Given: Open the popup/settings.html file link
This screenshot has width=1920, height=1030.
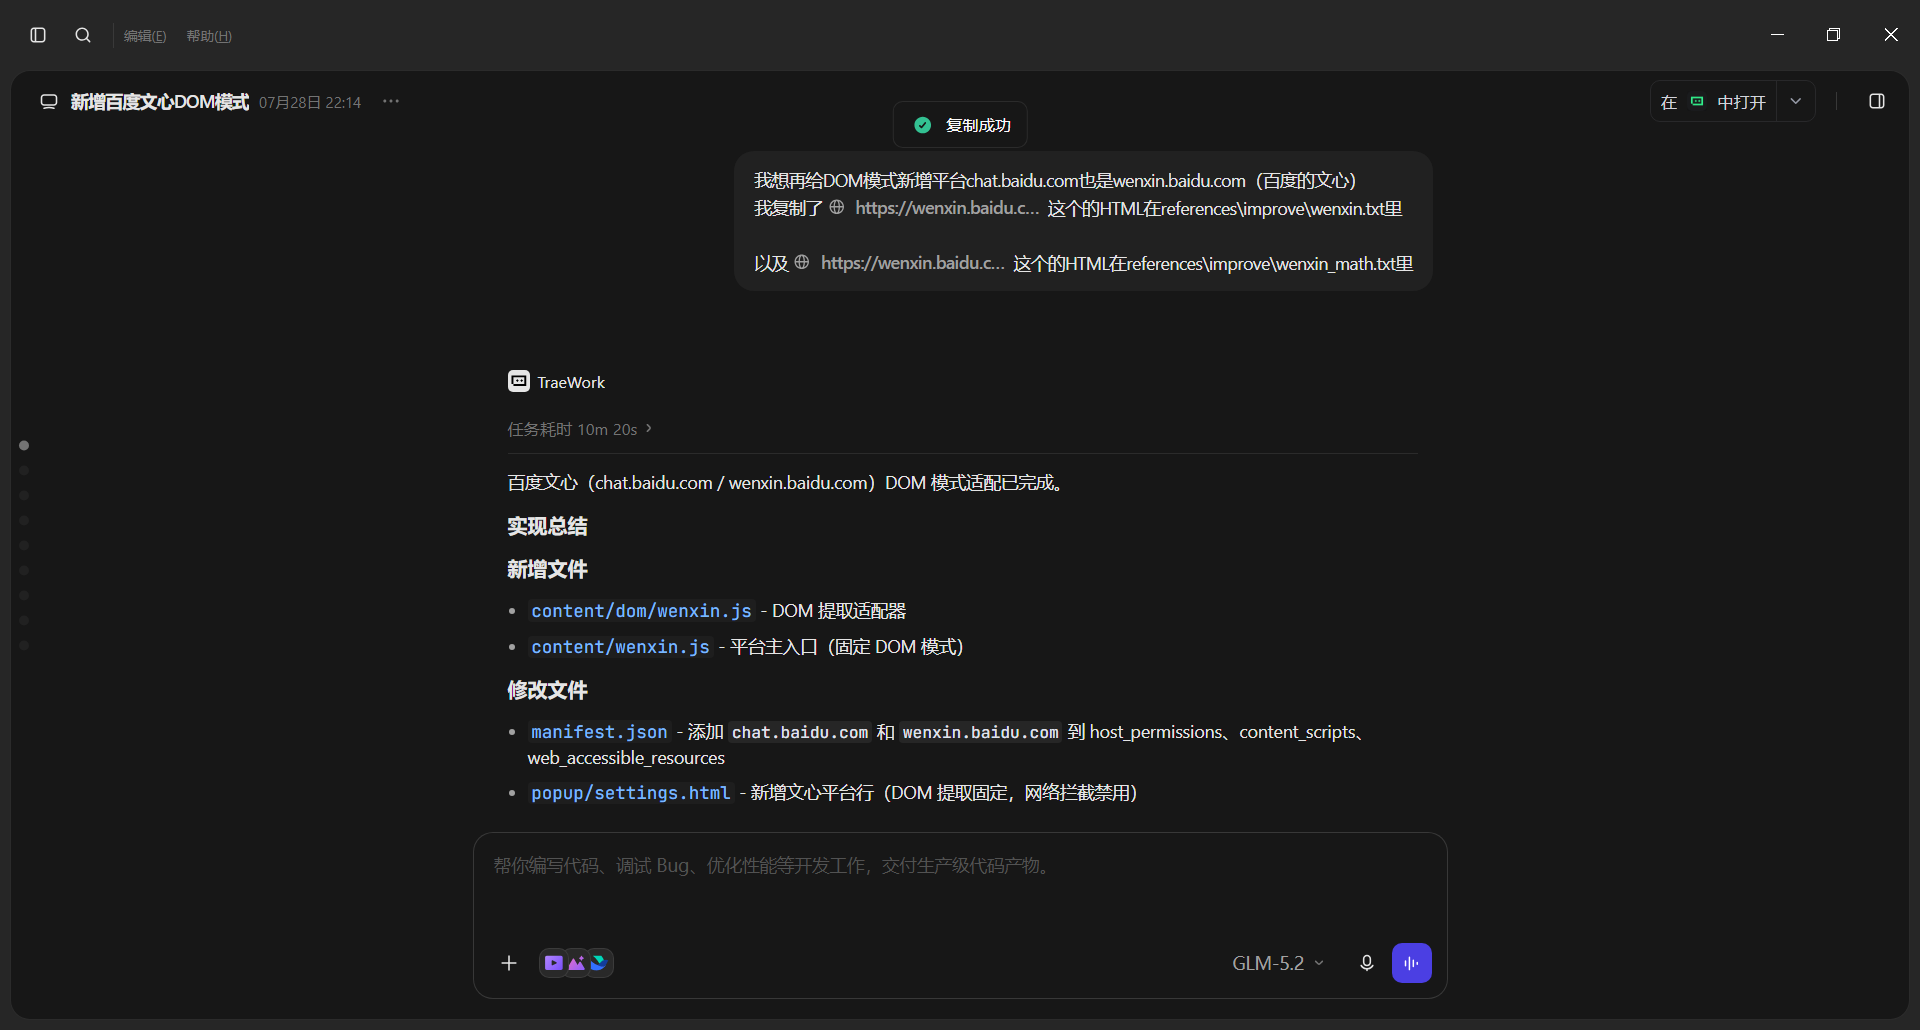Looking at the screenshot, I should (x=631, y=793).
